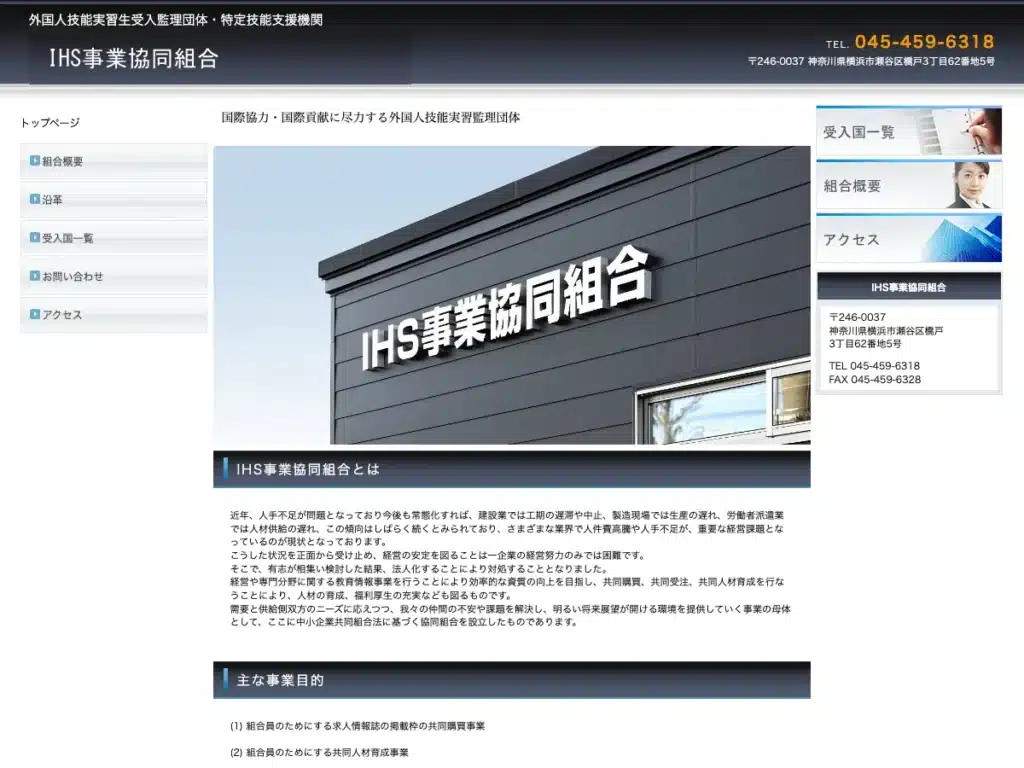Click the arrow icon beside アクセス in sidebar
Image resolution: width=1024 pixels, height=768 pixels.
coord(35,314)
